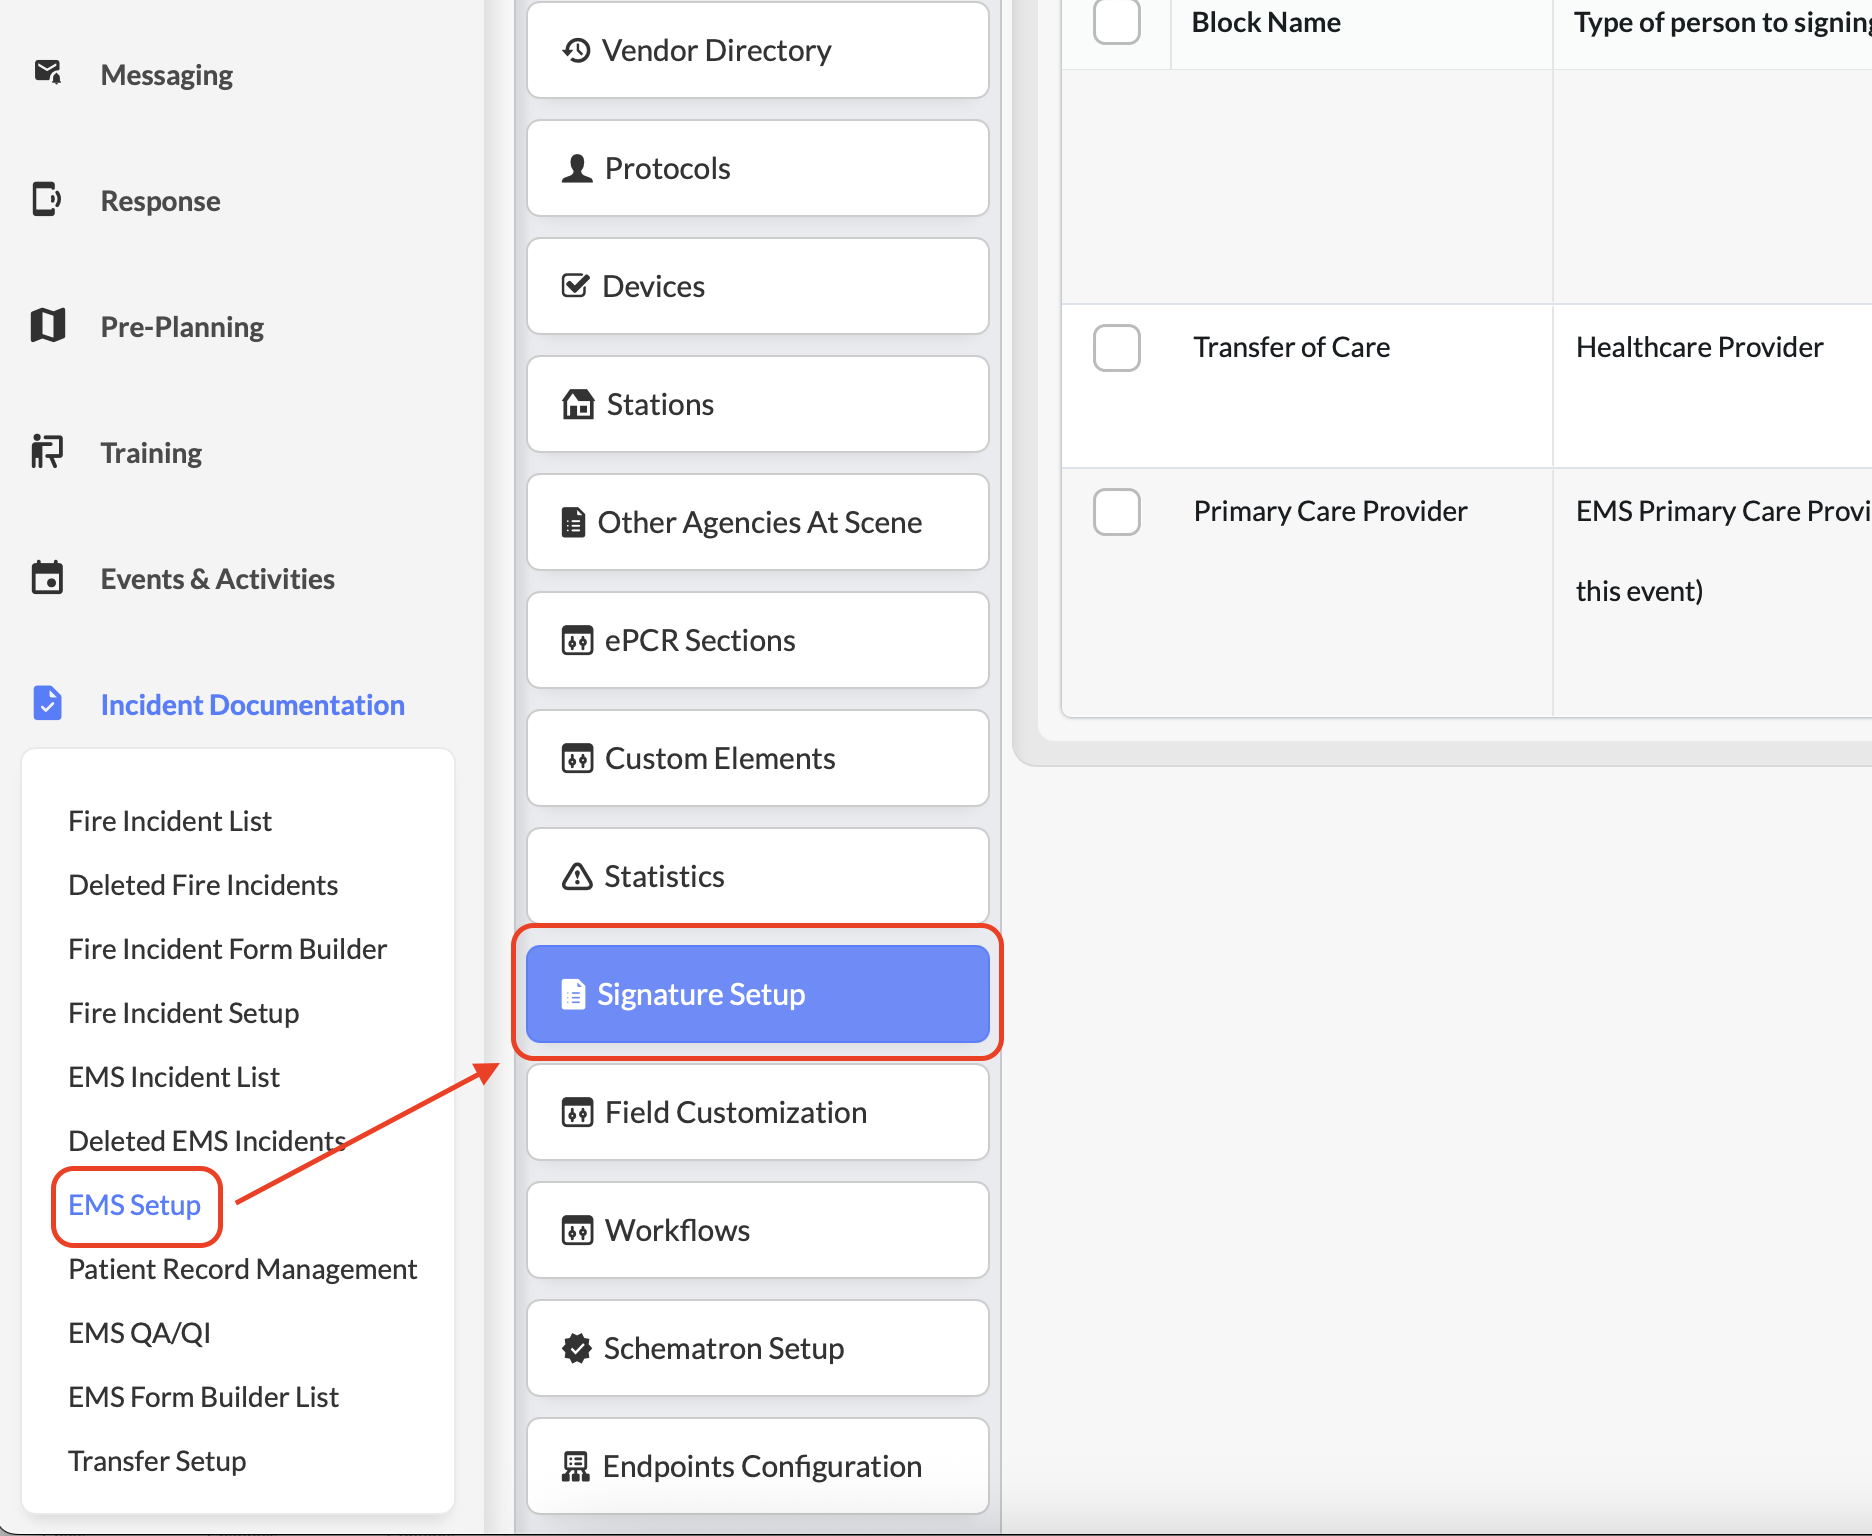
Task: Open EMS Form Builder List link
Action: point(203,1397)
